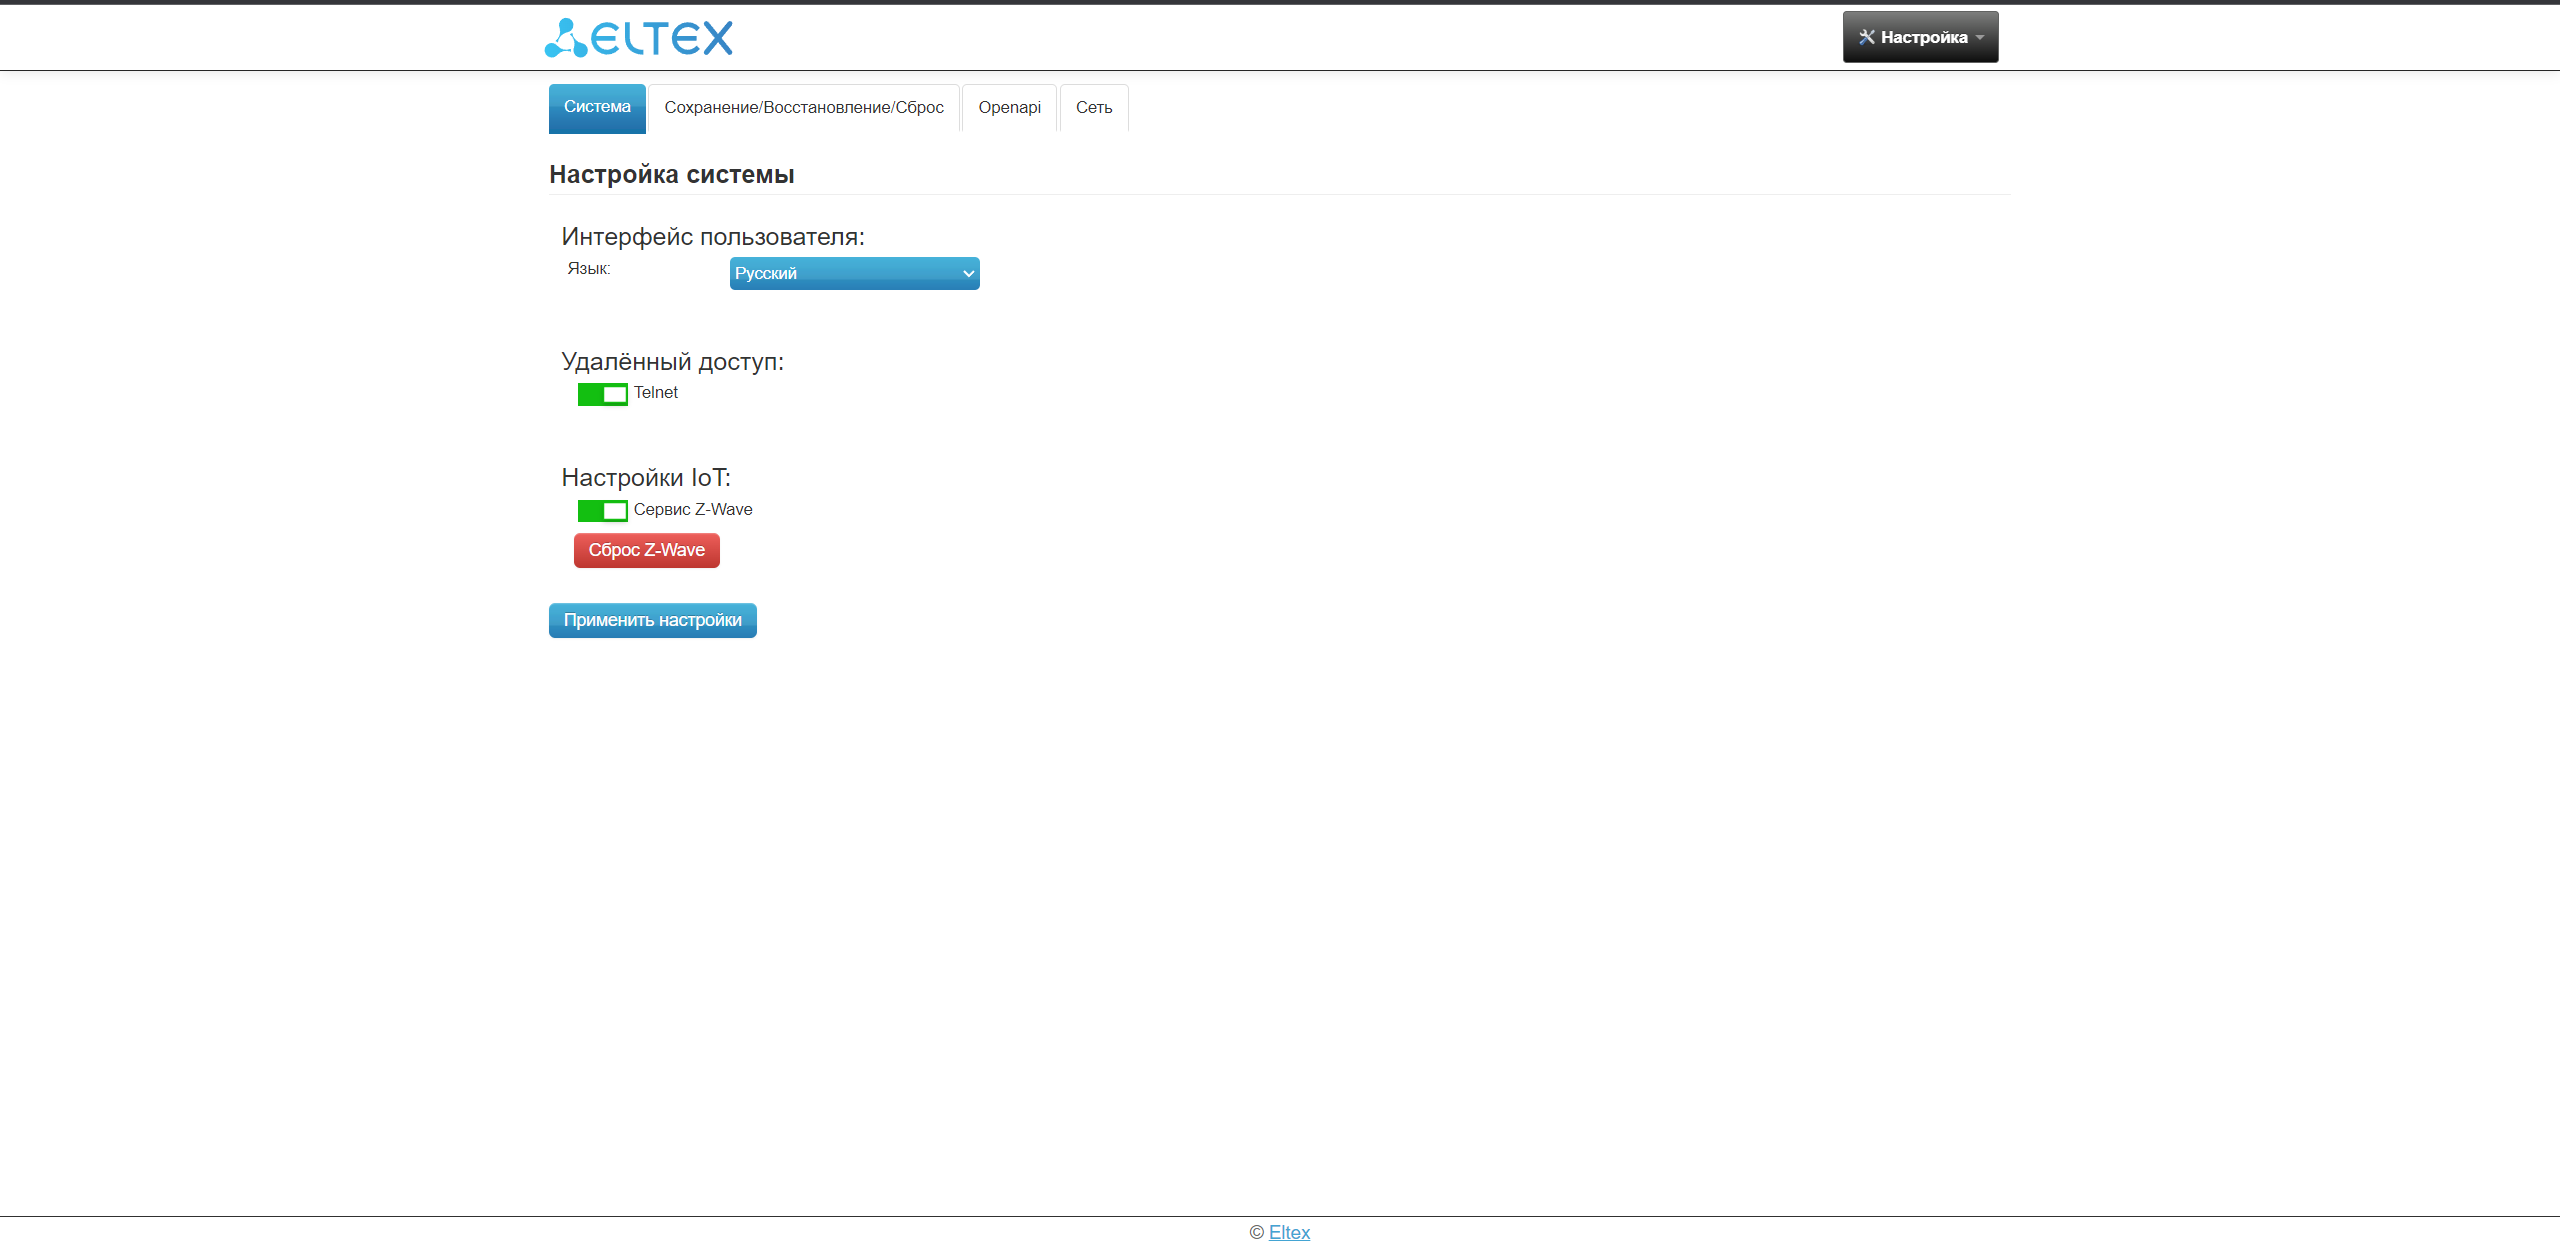Viewport: 2560px width, 1249px height.
Task: Expand the Настройка menu caret arrow
Action: [x=1980, y=38]
